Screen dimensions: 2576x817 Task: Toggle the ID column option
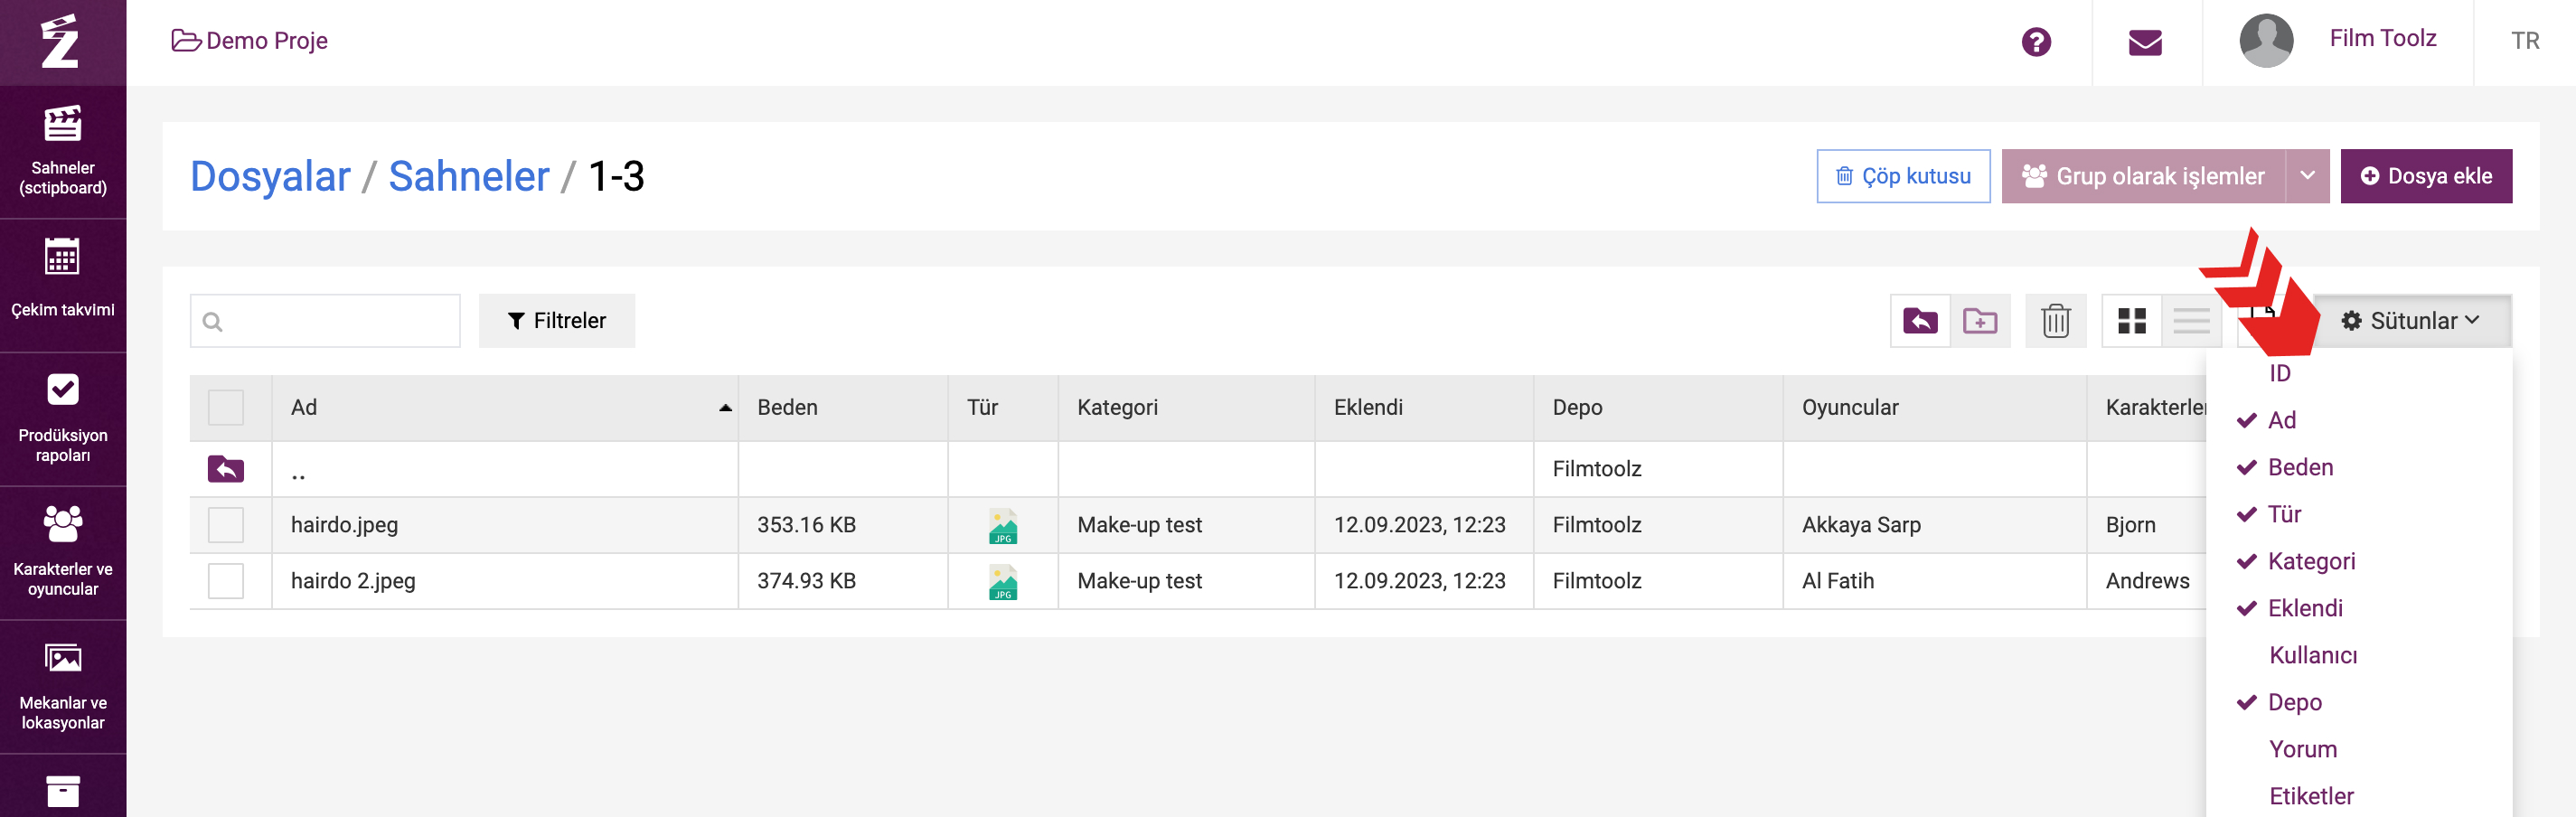coord(2279,373)
